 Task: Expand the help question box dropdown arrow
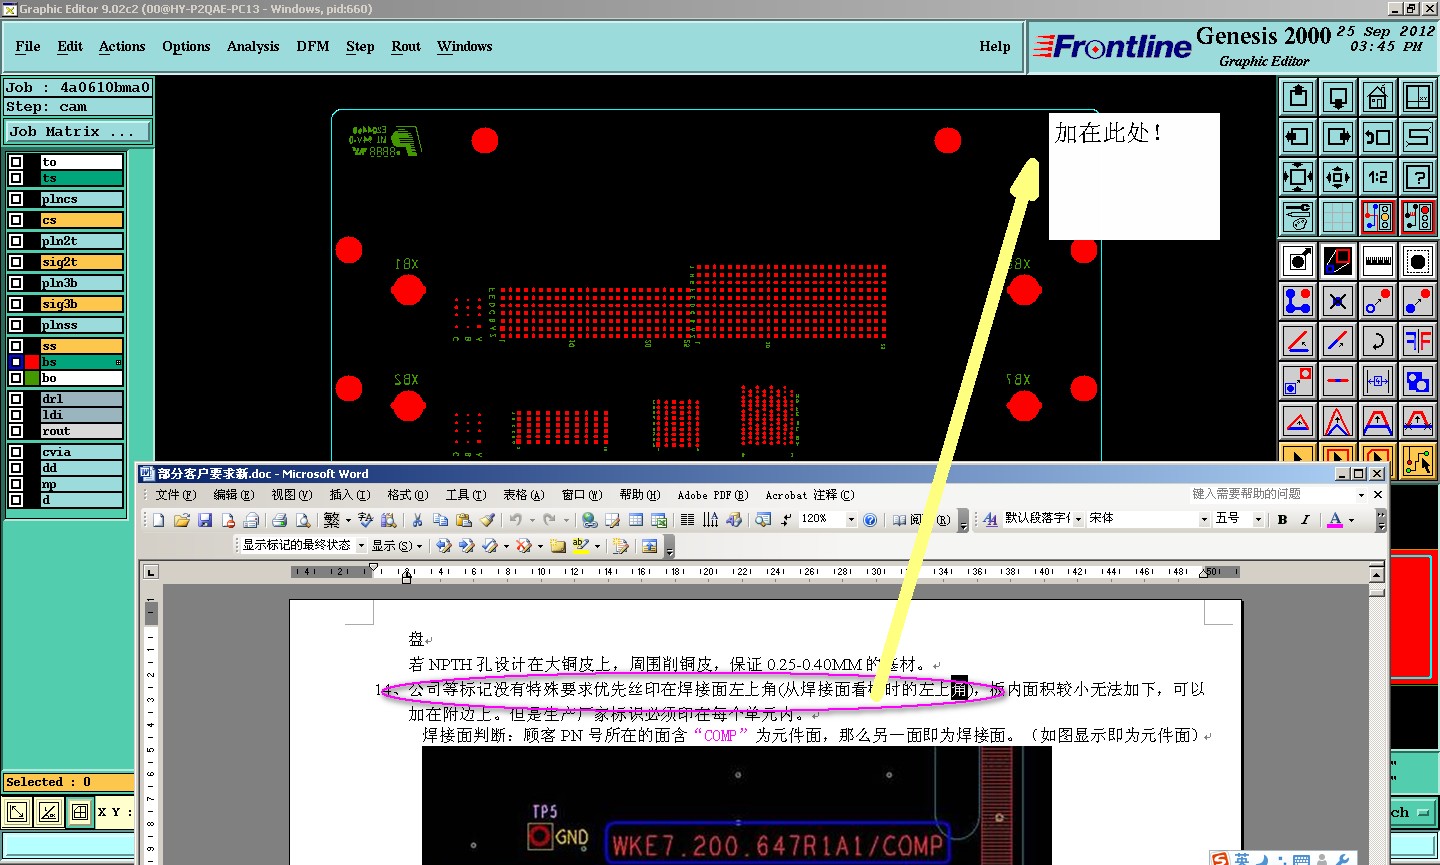[x=1361, y=495]
